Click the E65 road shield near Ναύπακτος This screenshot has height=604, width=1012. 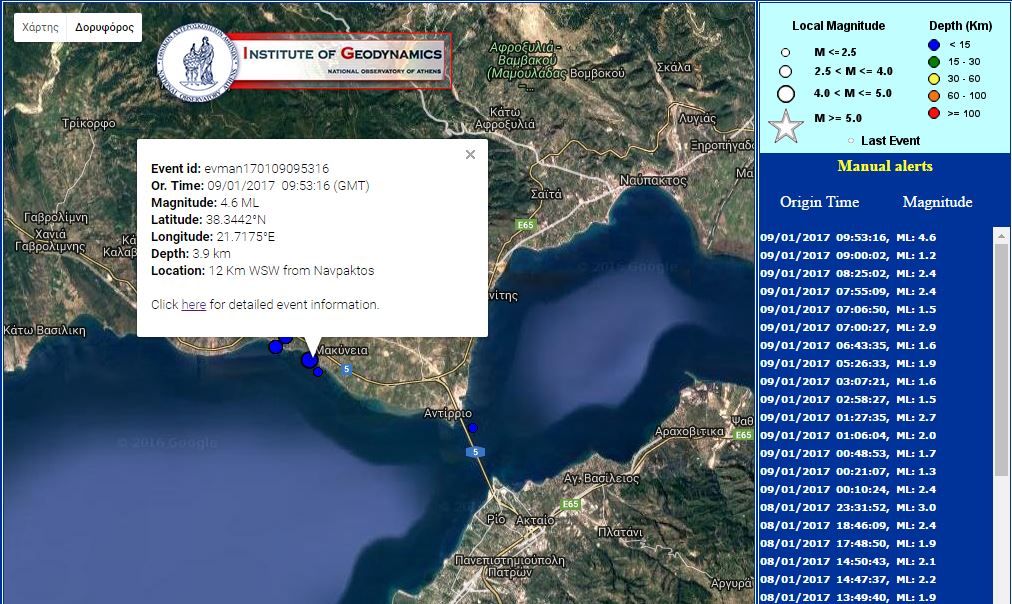coord(526,225)
